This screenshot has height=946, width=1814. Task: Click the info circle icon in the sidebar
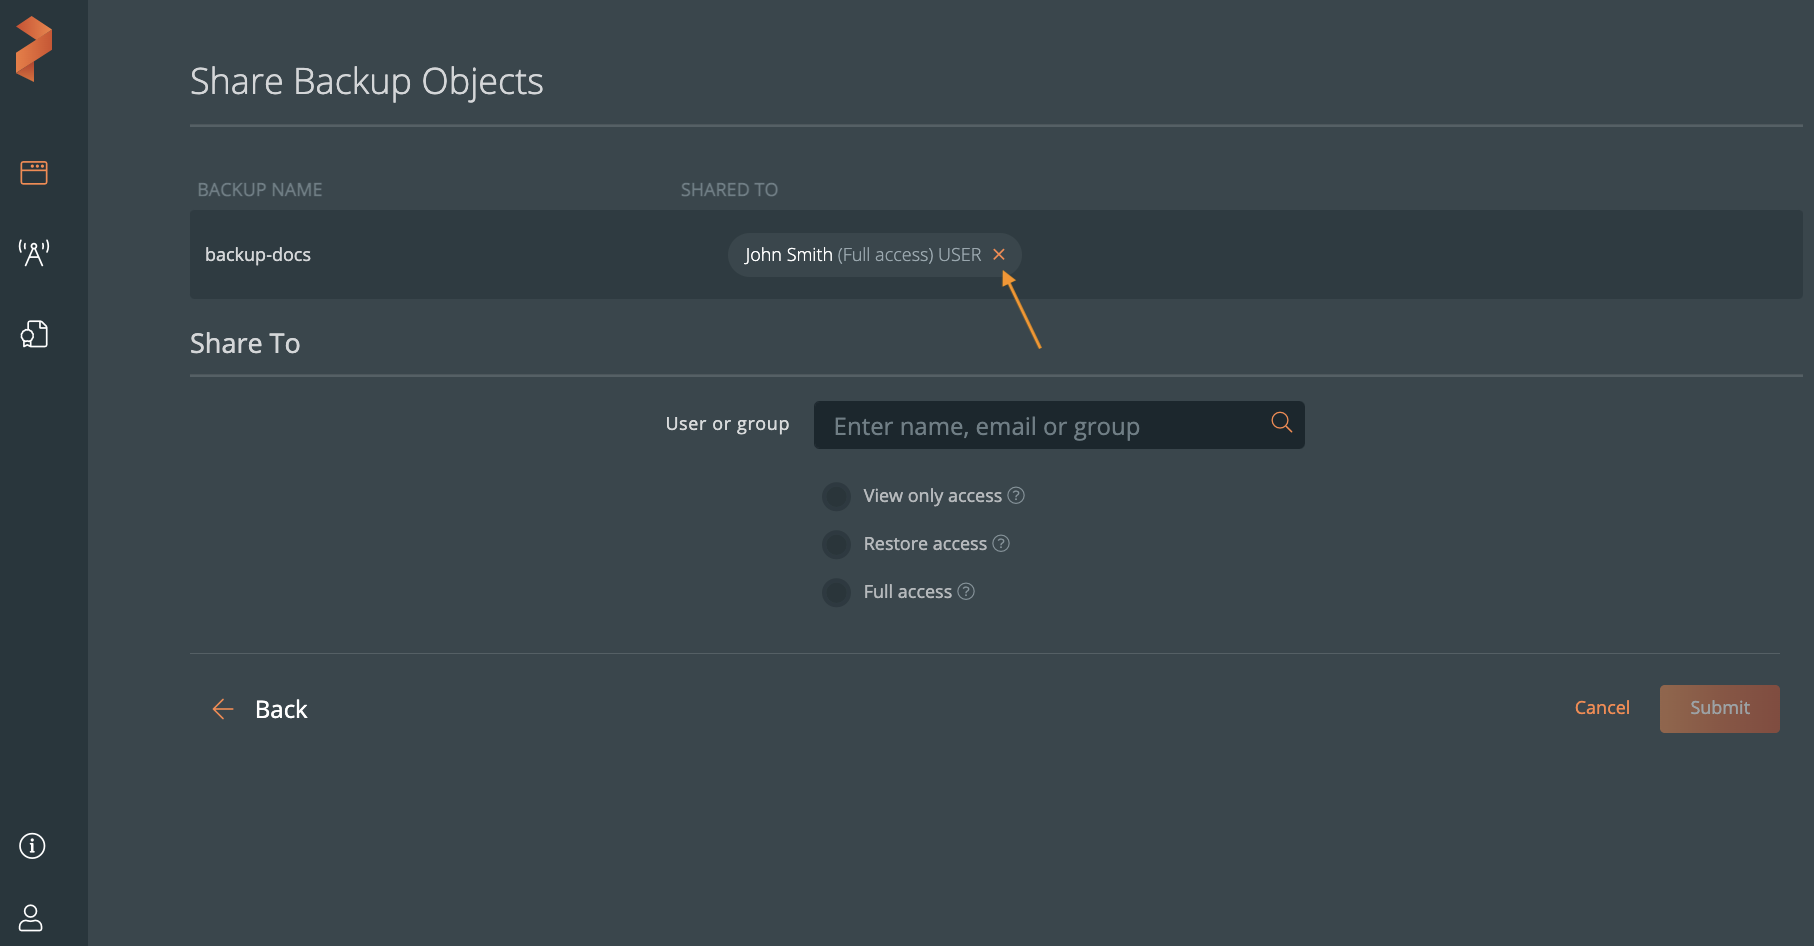pyautogui.click(x=32, y=846)
